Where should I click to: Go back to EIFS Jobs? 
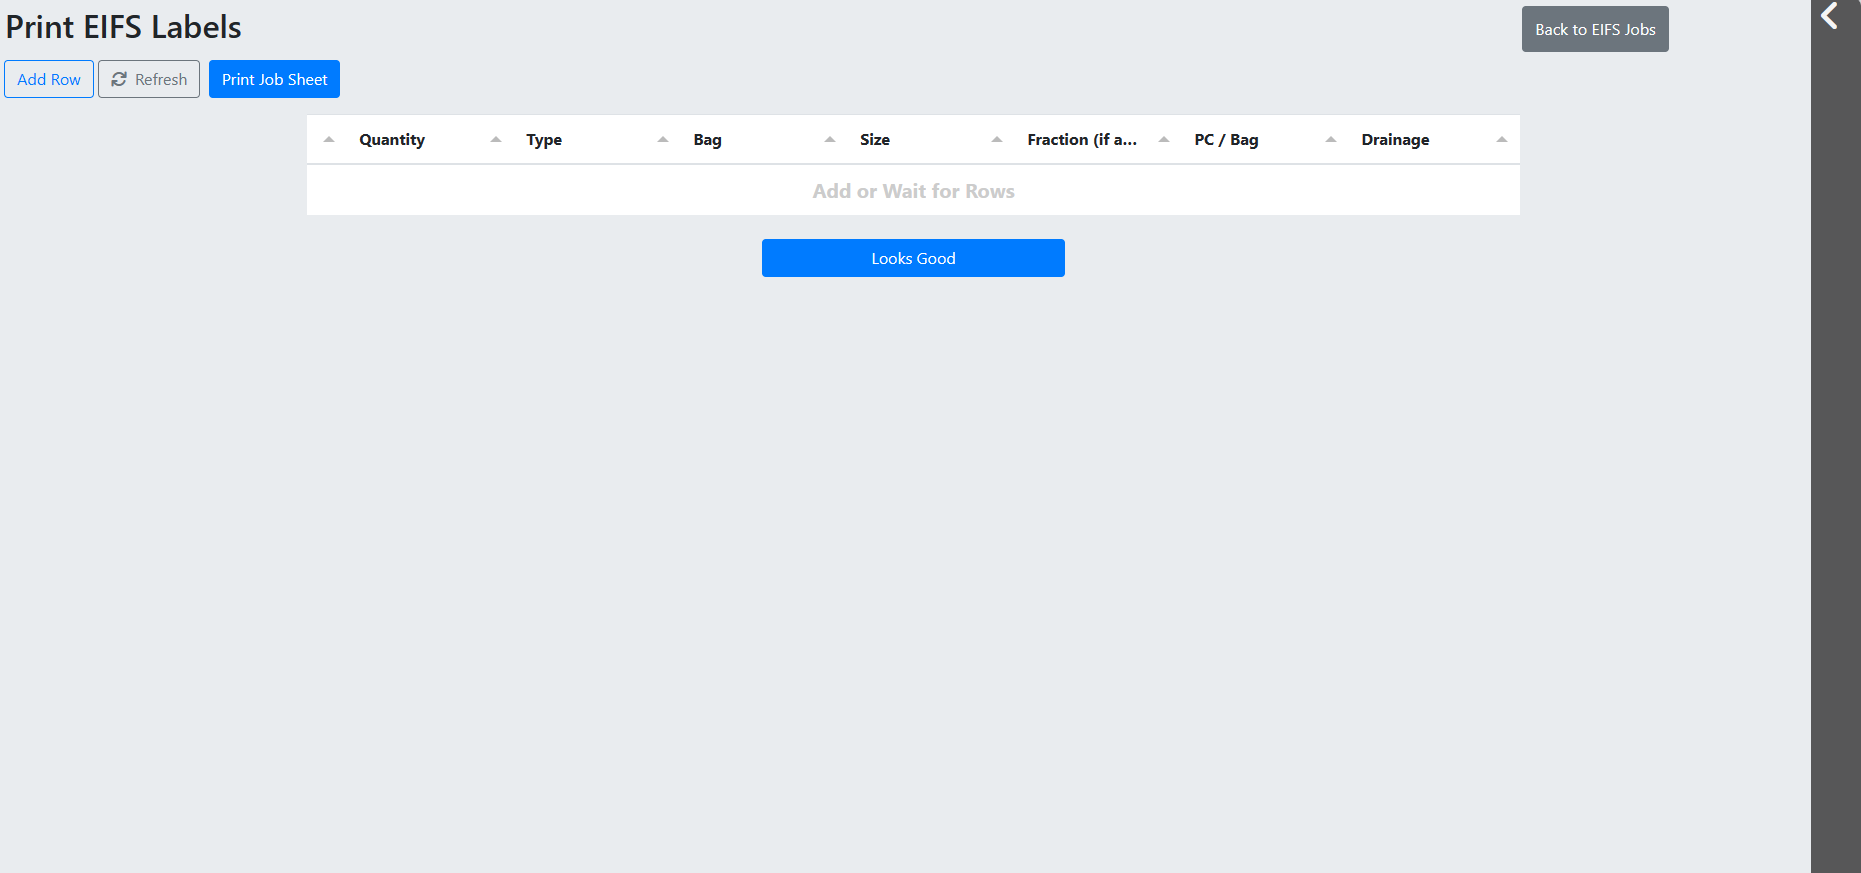point(1594,29)
